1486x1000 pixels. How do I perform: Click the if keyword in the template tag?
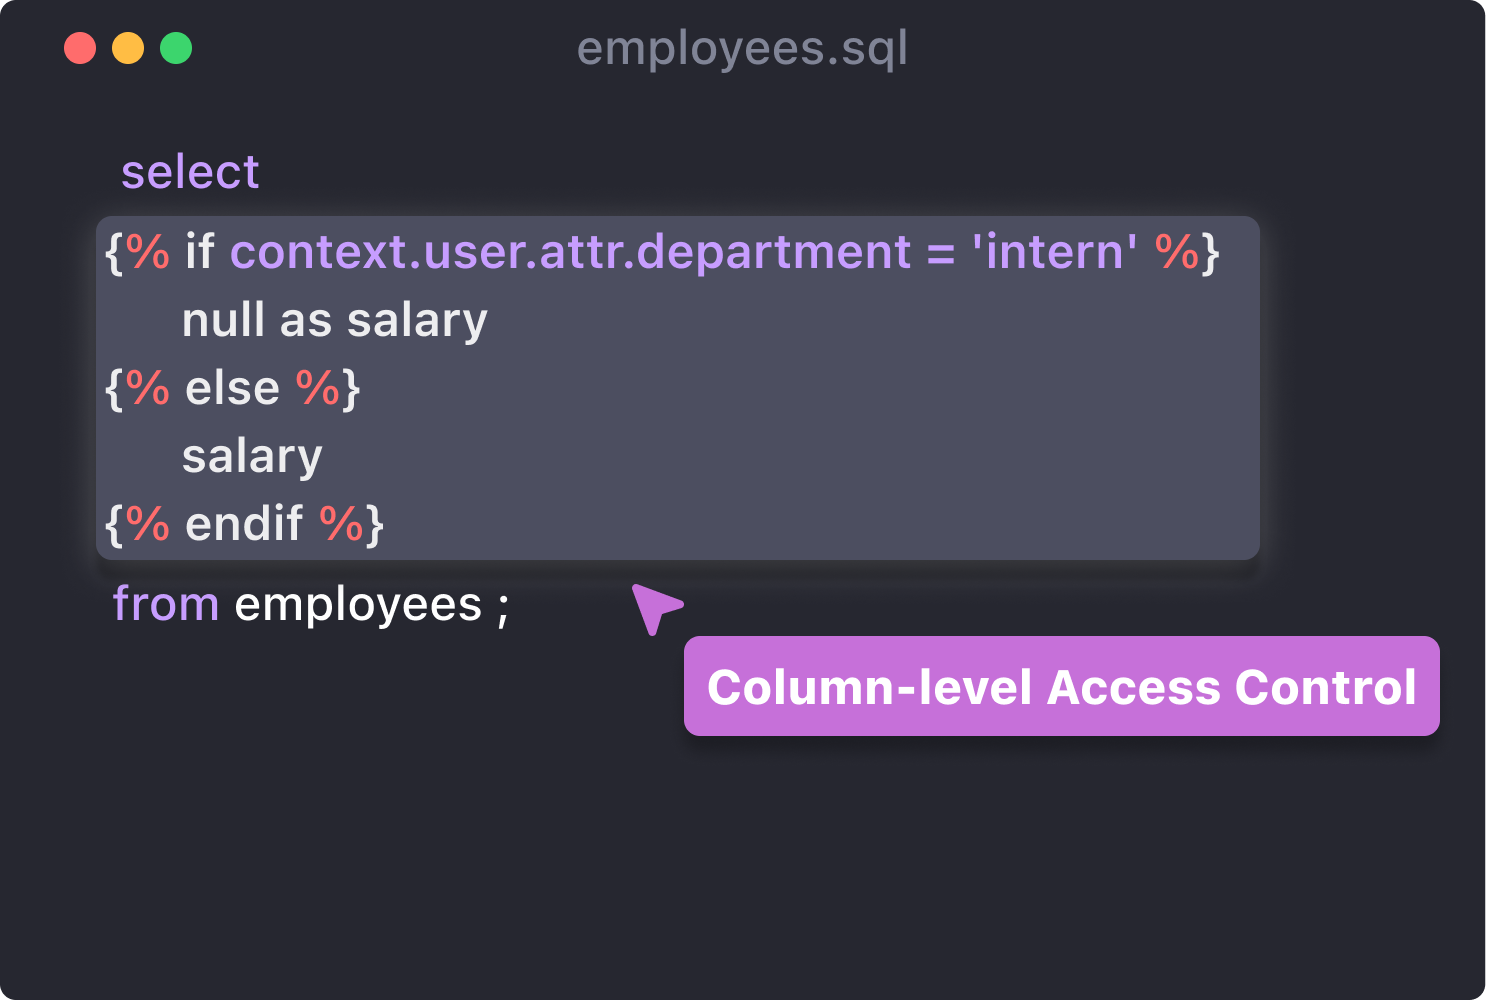(199, 251)
